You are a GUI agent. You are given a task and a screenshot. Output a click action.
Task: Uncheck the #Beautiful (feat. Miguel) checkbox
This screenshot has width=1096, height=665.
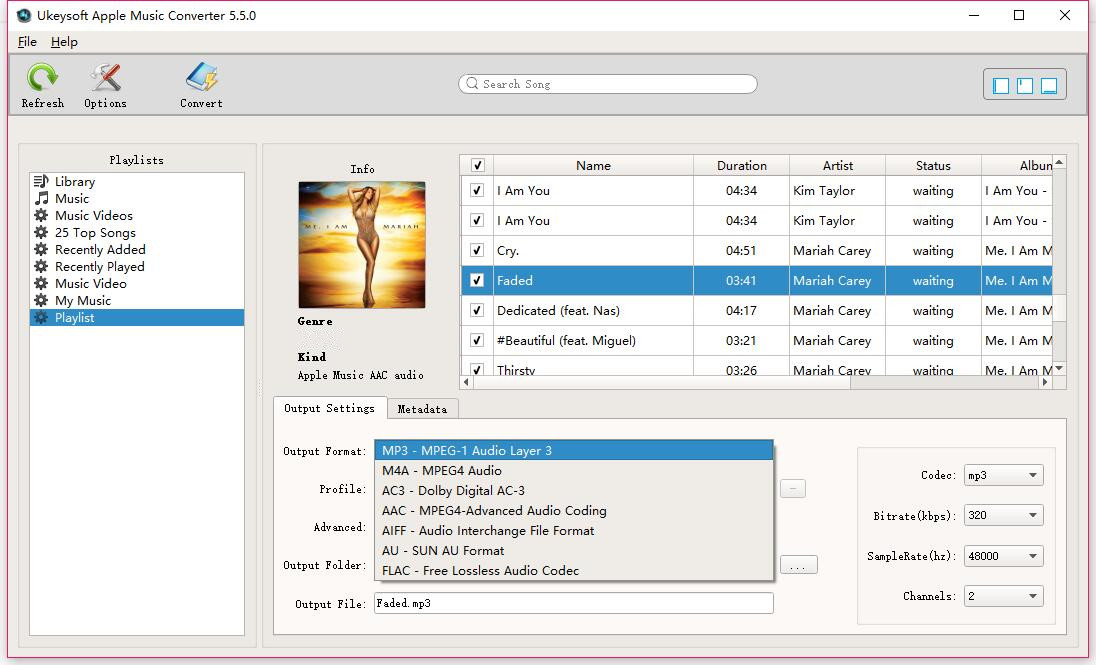tap(477, 341)
